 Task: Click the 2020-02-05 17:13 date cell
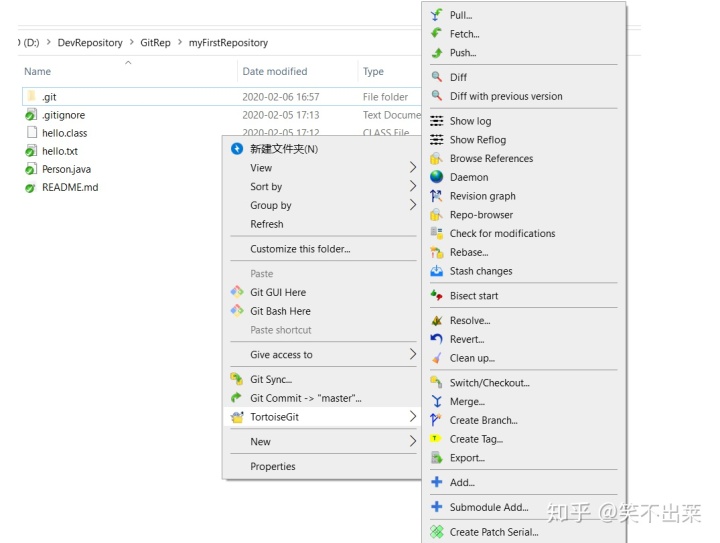pos(281,115)
